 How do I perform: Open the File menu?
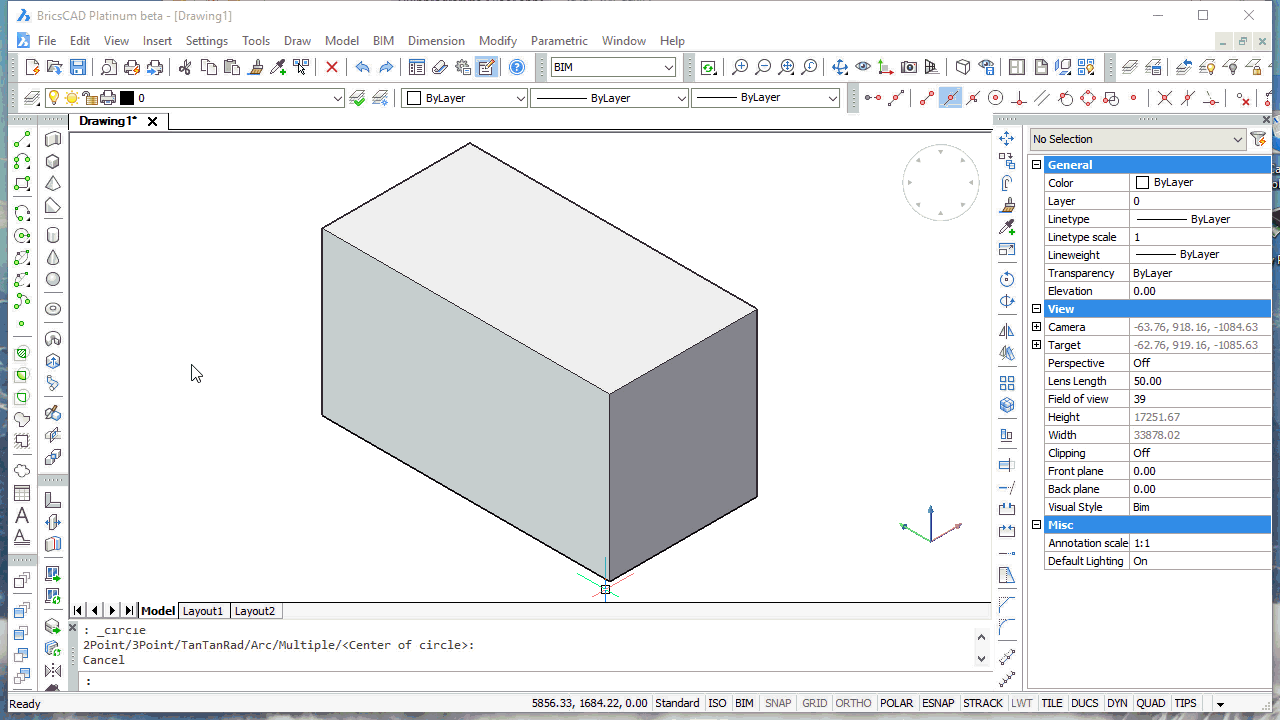click(x=47, y=41)
